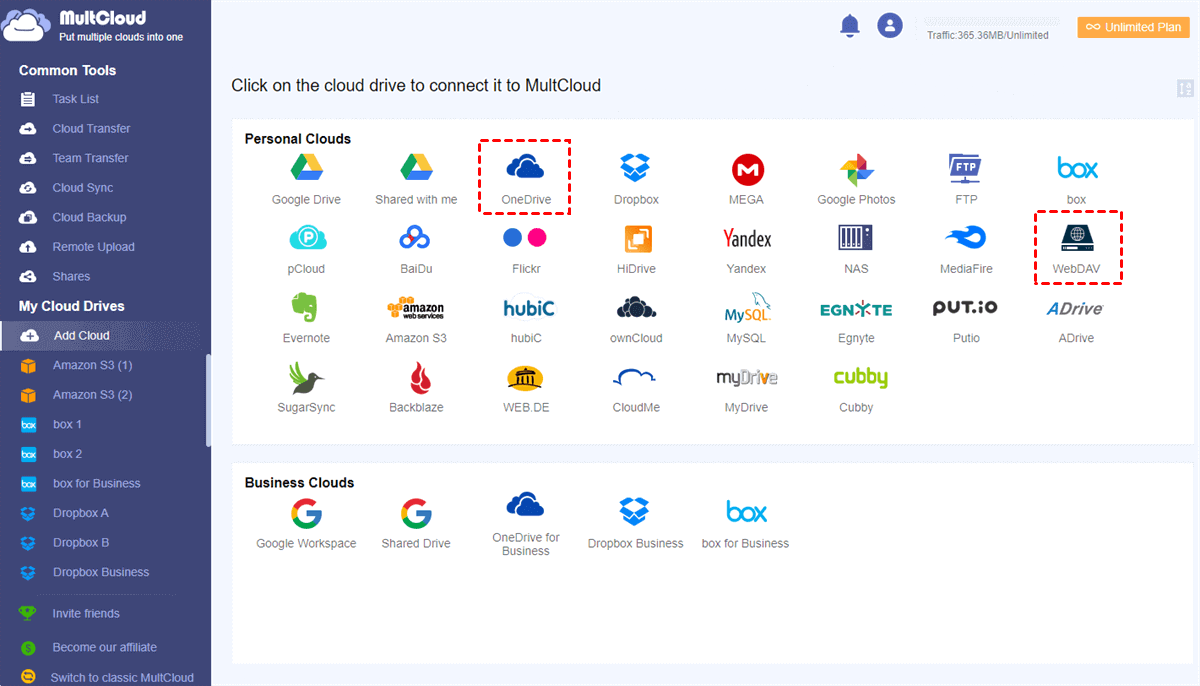Connect Amazon S3 from Personal Clouds

pos(416,308)
